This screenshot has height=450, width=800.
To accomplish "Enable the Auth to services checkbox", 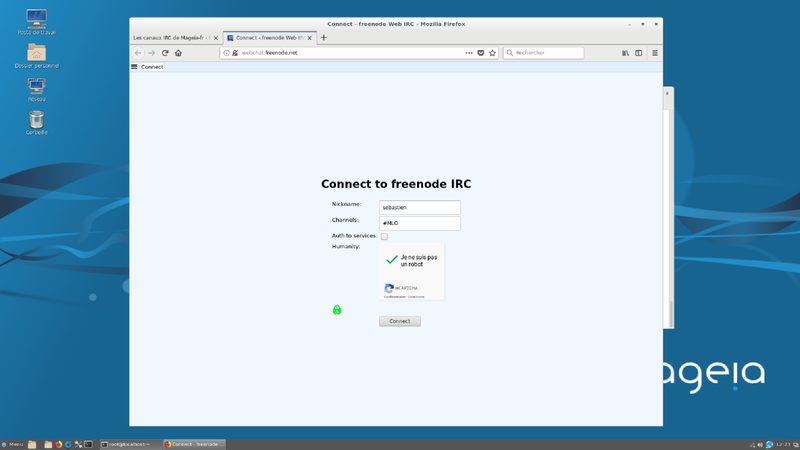I will [x=384, y=236].
